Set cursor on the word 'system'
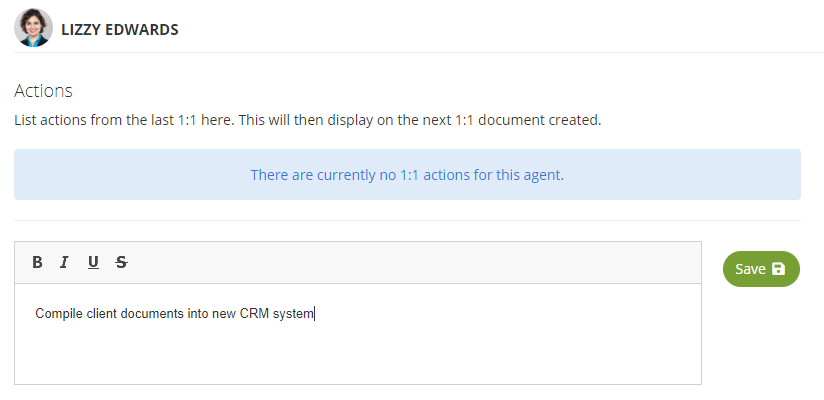The image size is (824, 400). coord(293,314)
